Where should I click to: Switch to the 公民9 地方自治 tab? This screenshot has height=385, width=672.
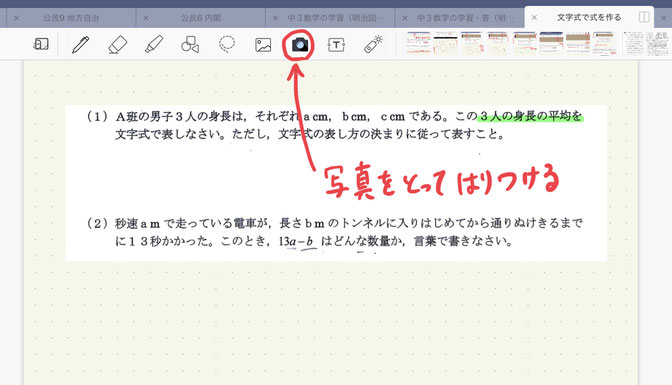71,18
